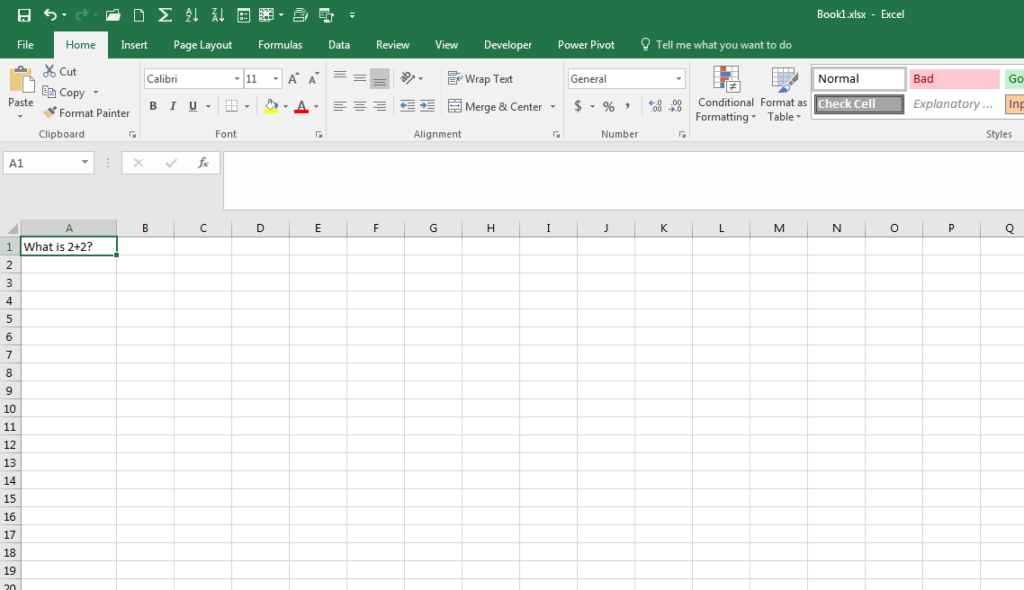Viewport: 1024px width, 590px height.
Task: Apply comma style number format
Action: coord(627,106)
